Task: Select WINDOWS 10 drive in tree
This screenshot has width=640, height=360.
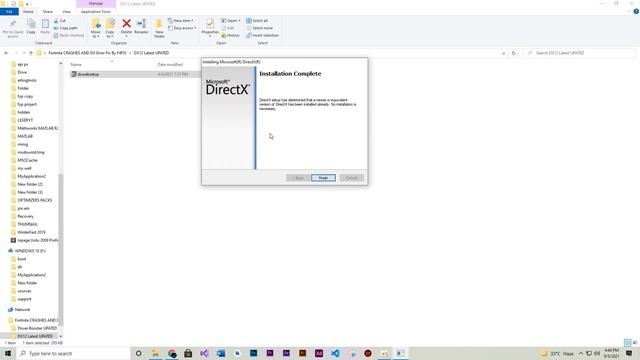Action: point(30,251)
